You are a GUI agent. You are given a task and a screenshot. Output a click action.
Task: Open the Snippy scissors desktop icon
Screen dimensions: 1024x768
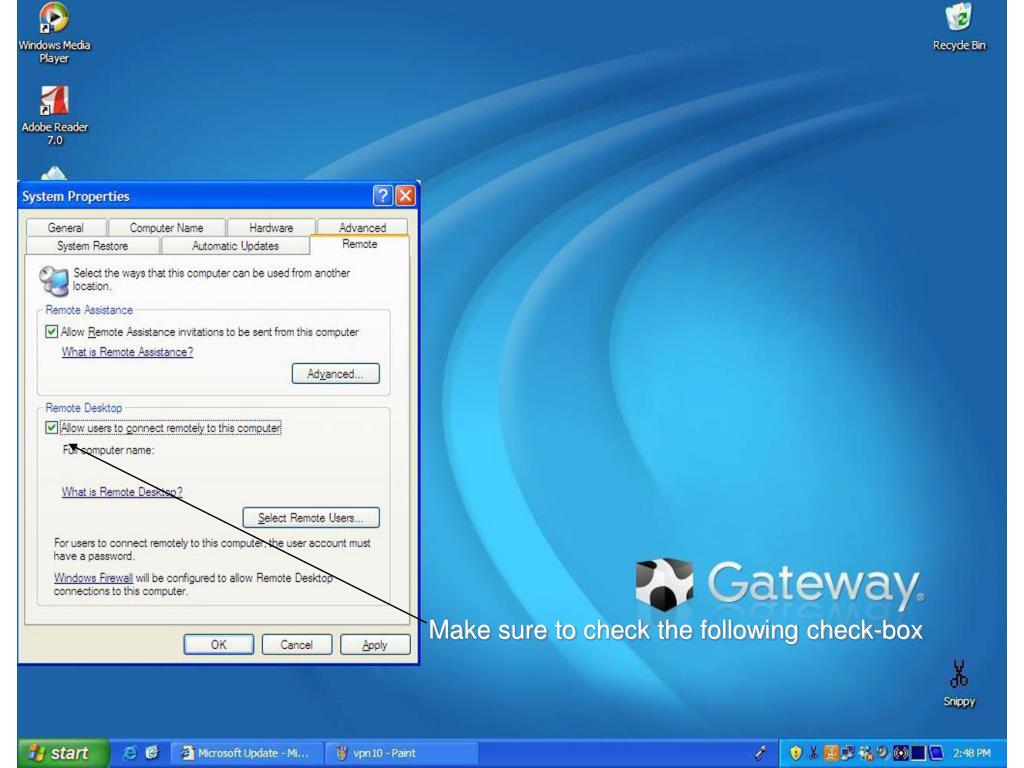[959, 683]
